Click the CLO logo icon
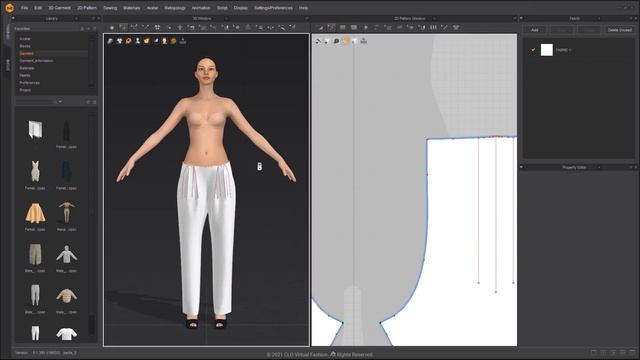This screenshot has width=640, height=360. point(9,8)
